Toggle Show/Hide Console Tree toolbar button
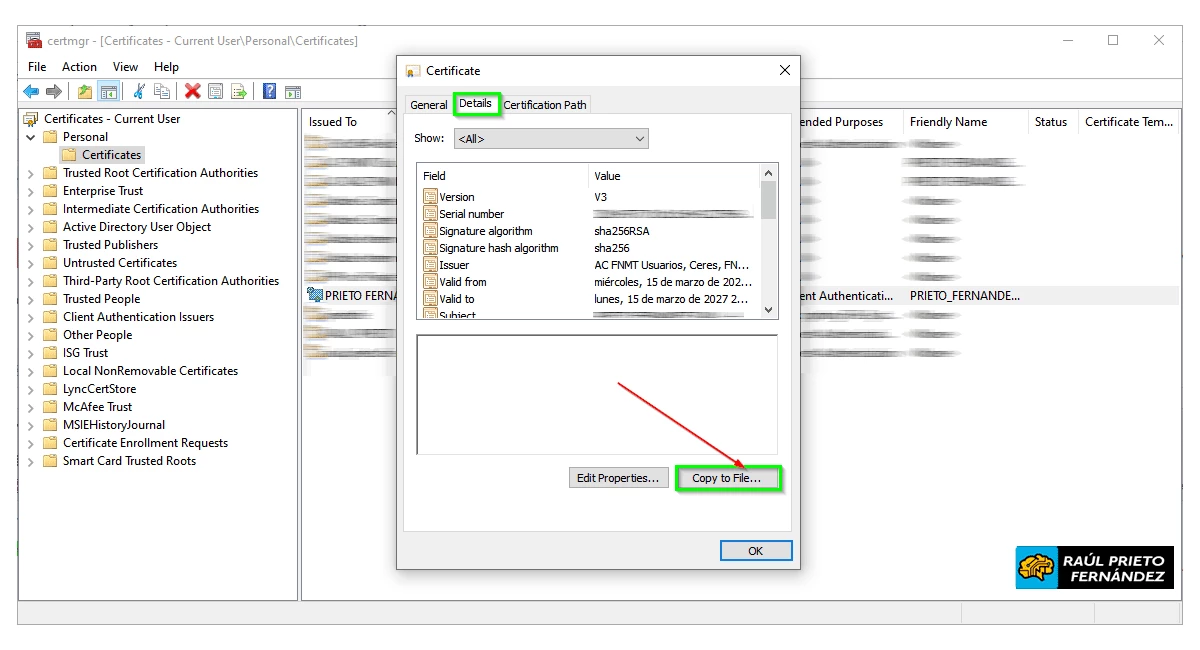 point(109,92)
